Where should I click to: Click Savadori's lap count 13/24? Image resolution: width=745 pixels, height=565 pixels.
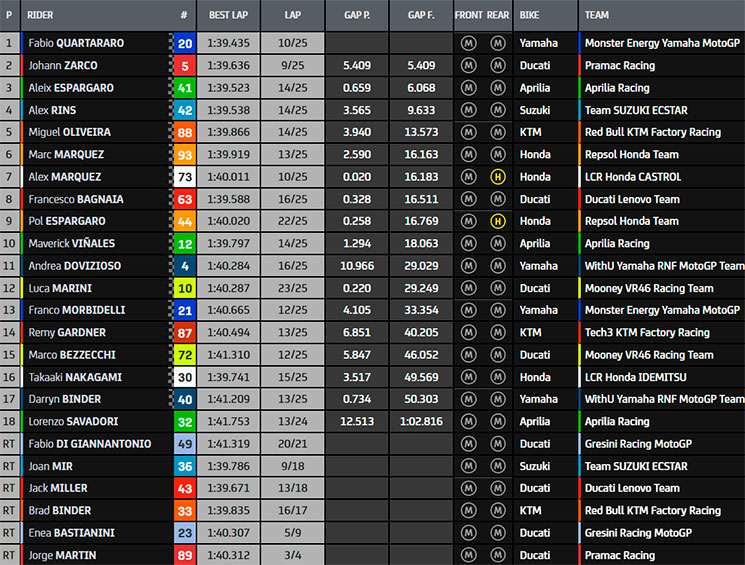click(x=293, y=421)
